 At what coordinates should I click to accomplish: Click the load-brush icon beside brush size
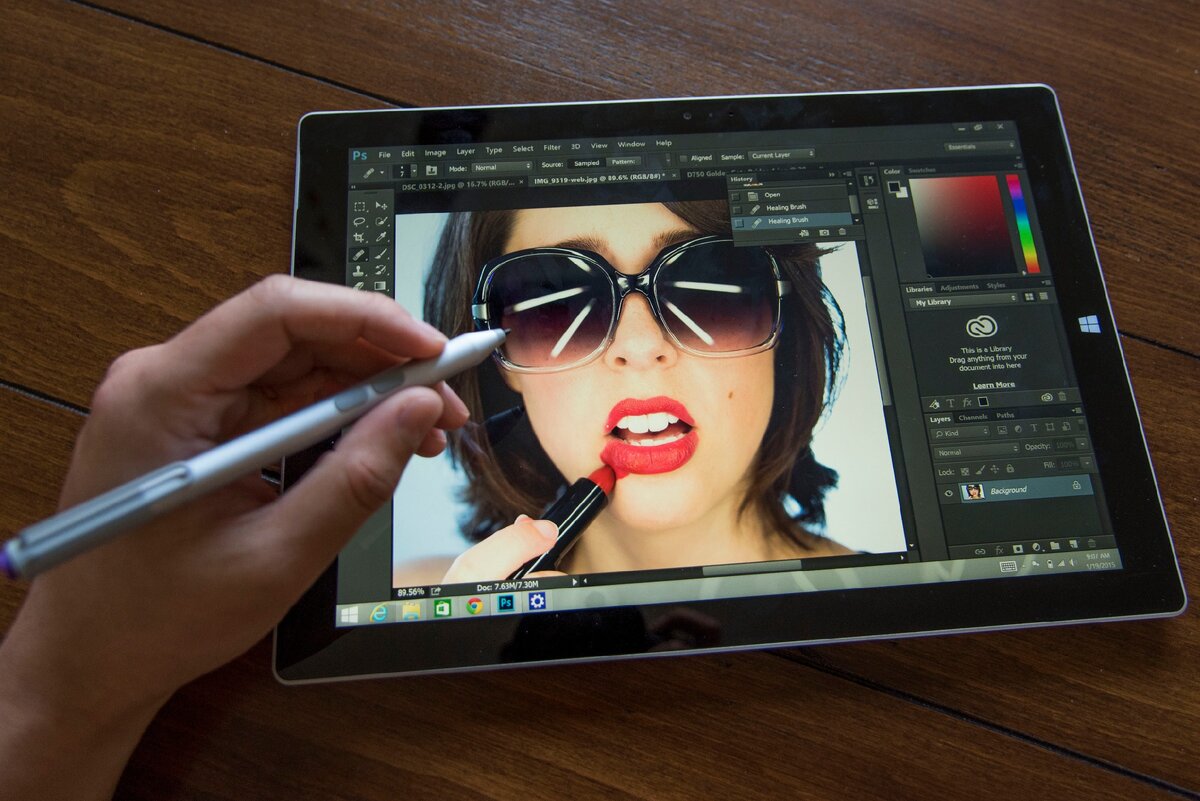pos(432,170)
